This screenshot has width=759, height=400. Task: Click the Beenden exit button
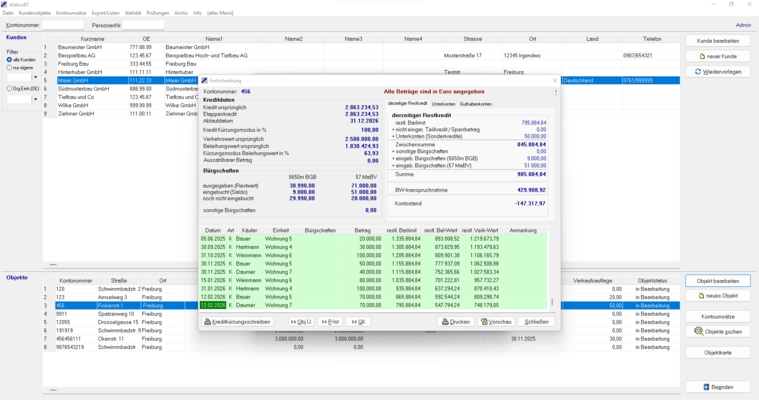(x=717, y=387)
